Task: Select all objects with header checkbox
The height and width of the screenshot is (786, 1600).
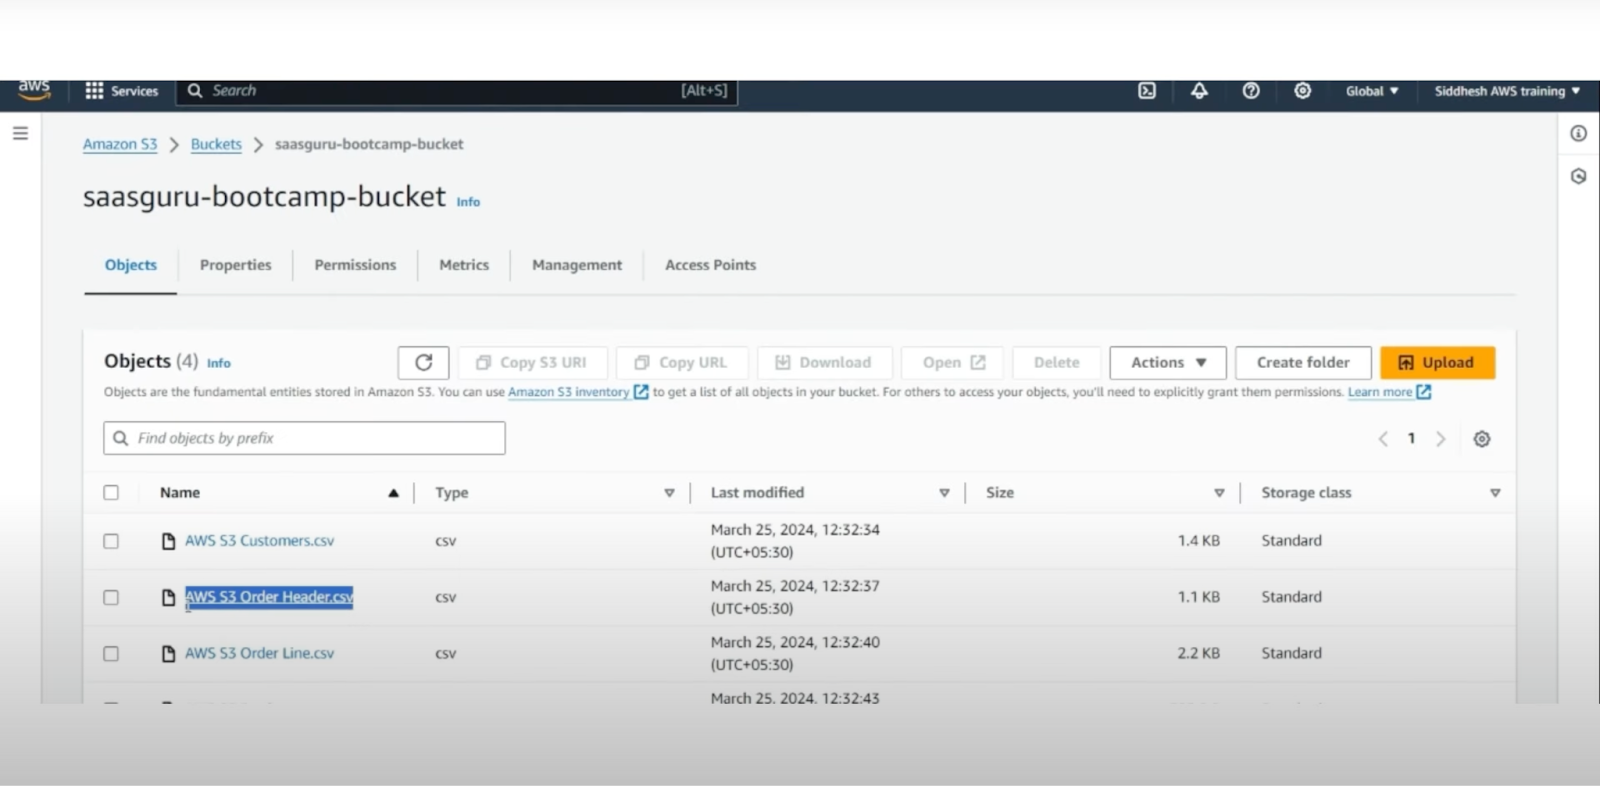Action: pos(111,492)
